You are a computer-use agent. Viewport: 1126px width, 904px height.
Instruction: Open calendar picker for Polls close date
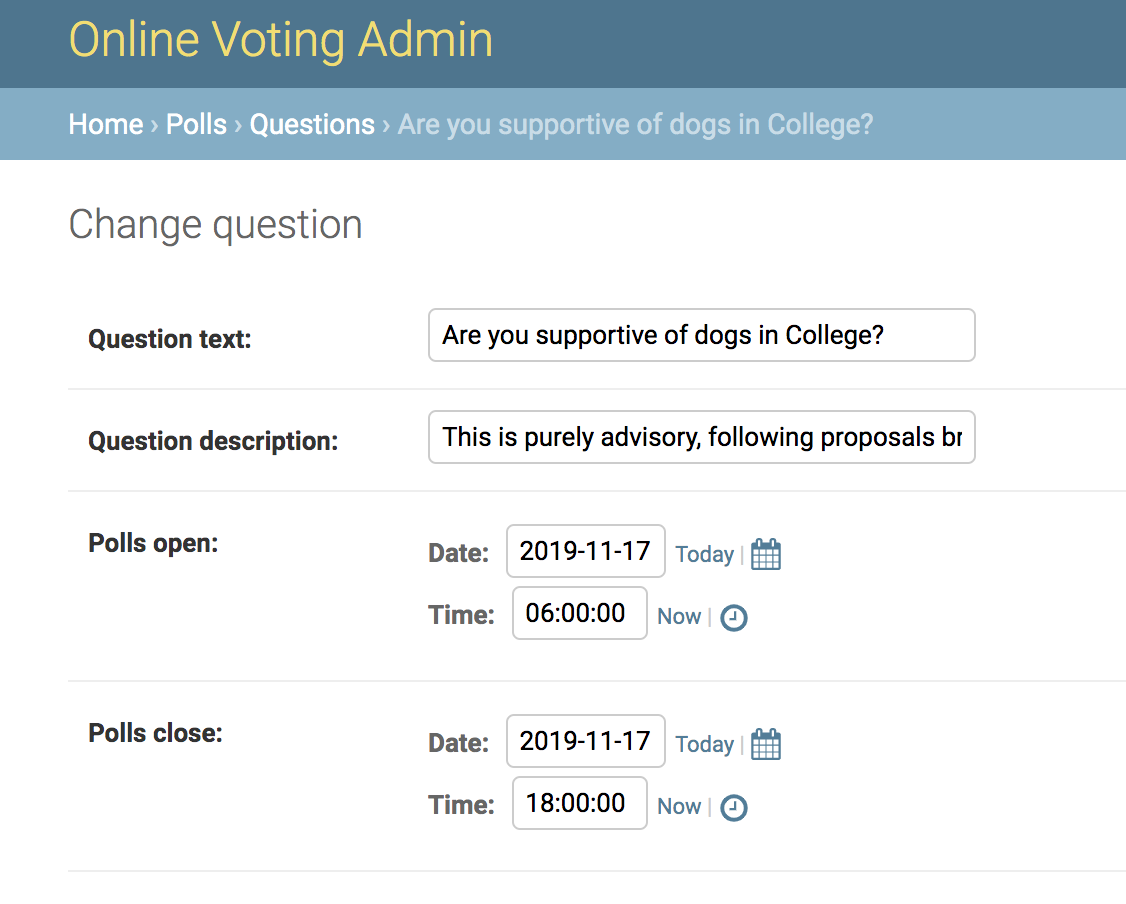[x=766, y=744]
